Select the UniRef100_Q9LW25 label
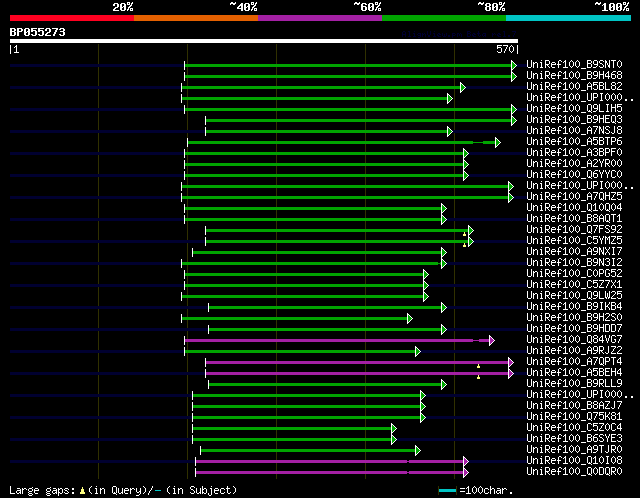The image size is (640, 498). pos(574,296)
